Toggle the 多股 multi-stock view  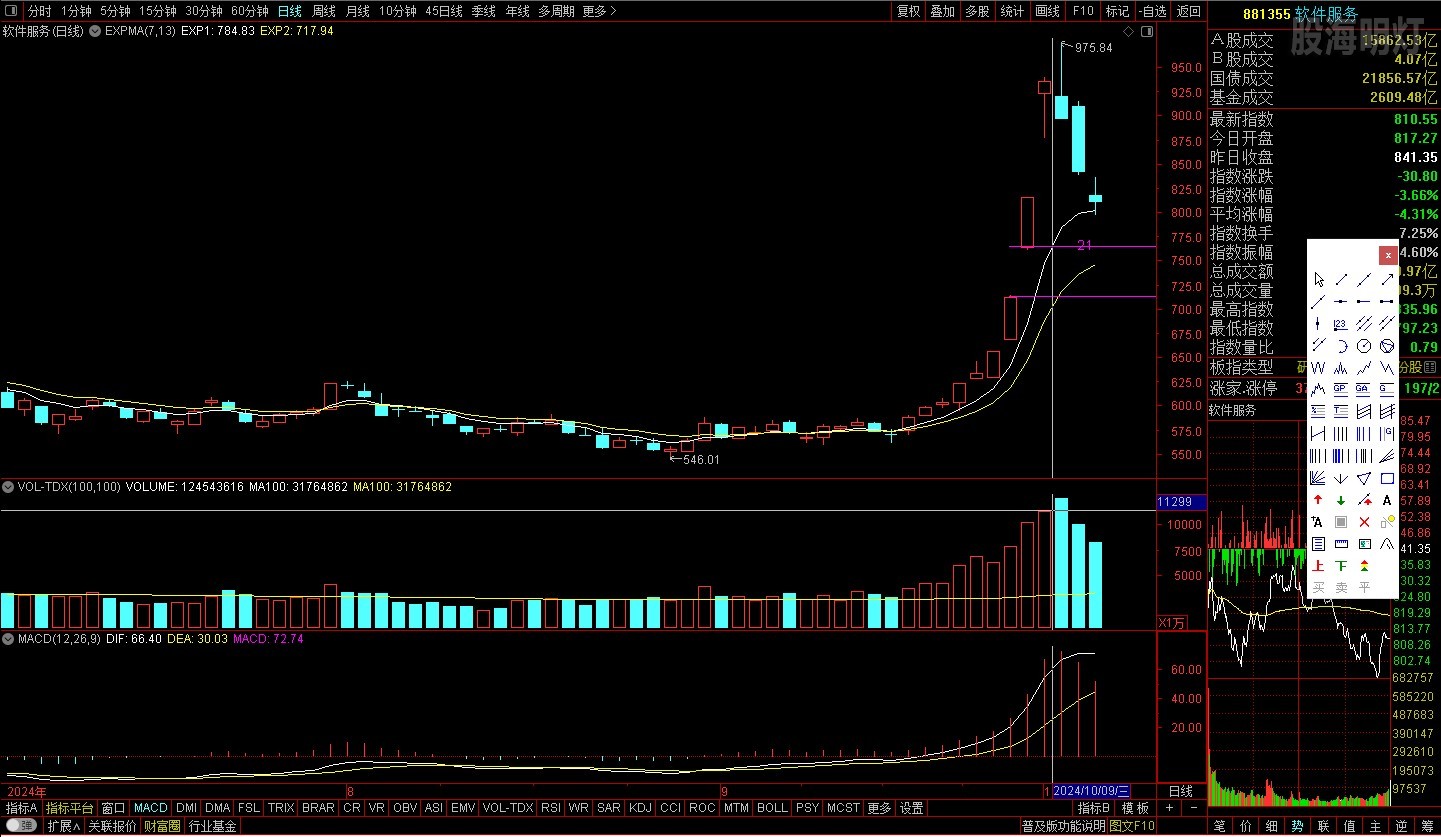(977, 11)
